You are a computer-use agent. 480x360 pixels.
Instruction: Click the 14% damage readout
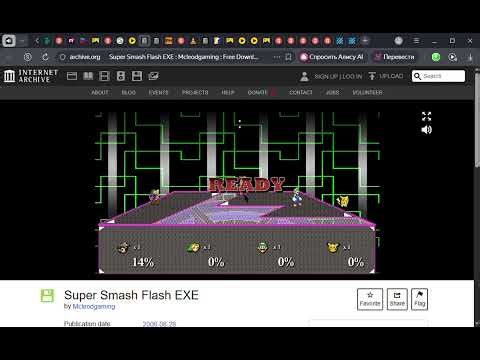pos(143,262)
